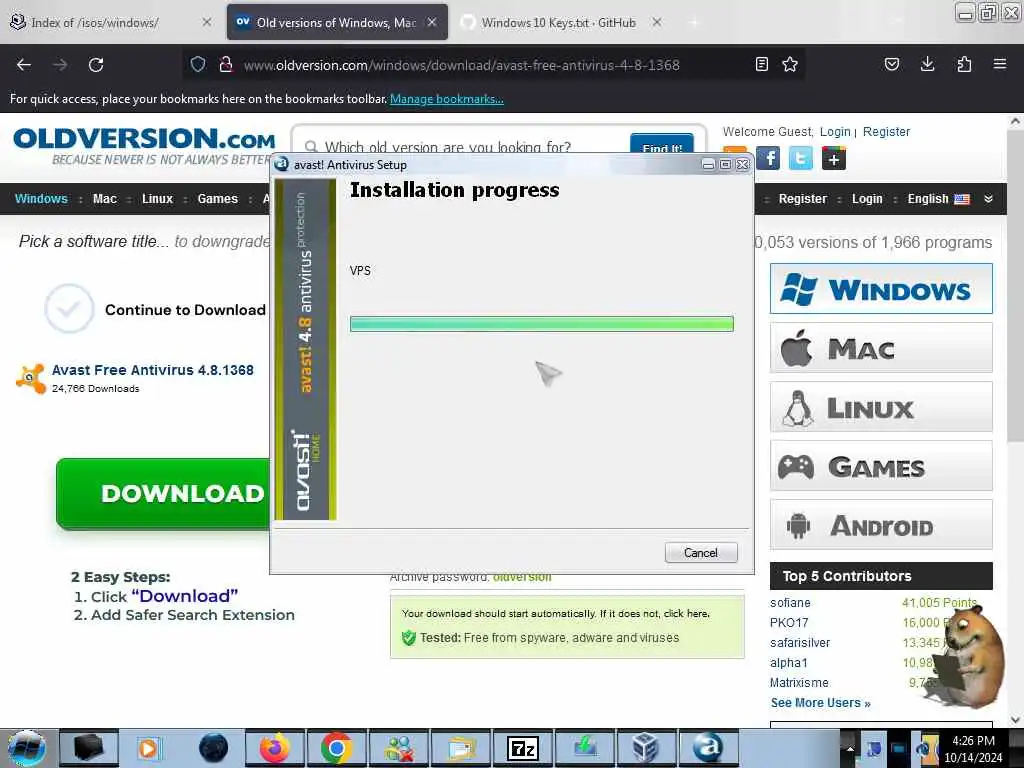Click the avast installation progress bar
1024x768 pixels.
[541, 323]
